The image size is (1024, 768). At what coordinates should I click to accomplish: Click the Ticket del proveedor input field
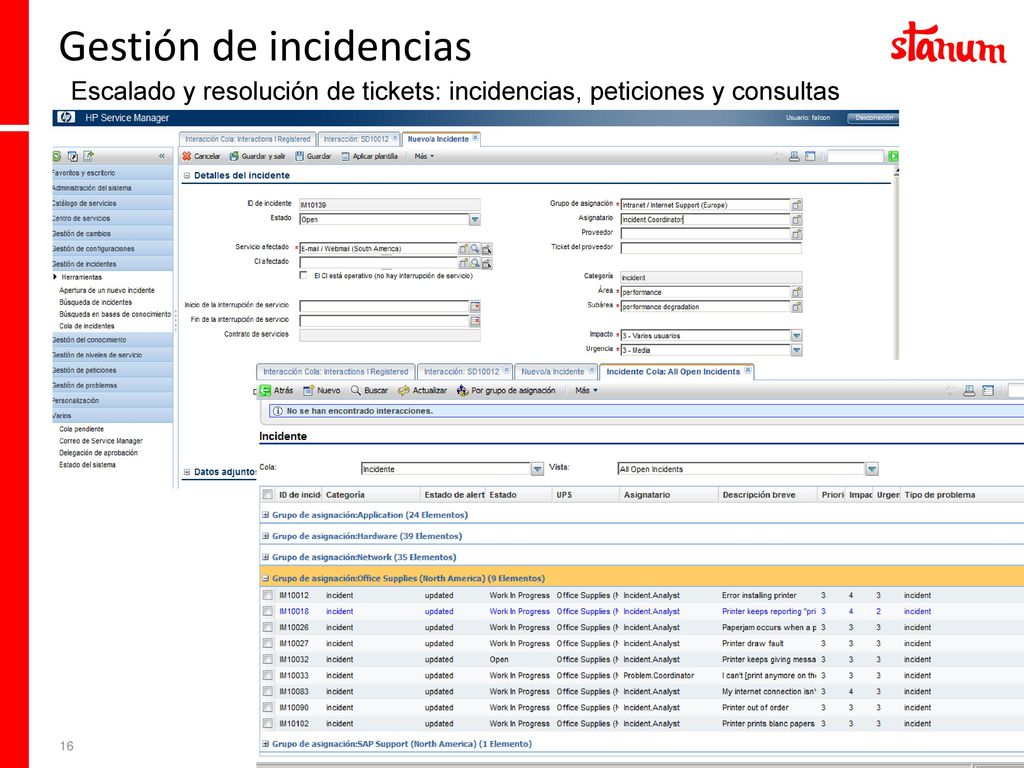point(711,248)
